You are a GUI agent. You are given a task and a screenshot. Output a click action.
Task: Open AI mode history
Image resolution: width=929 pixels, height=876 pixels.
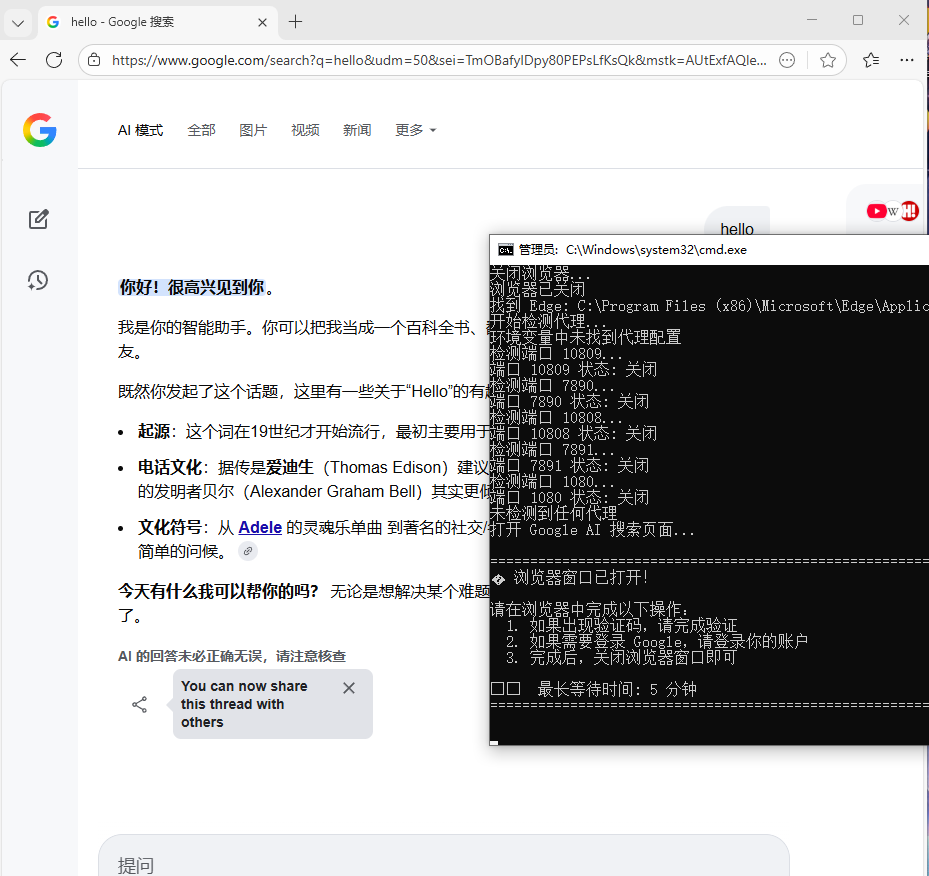click(x=38, y=280)
